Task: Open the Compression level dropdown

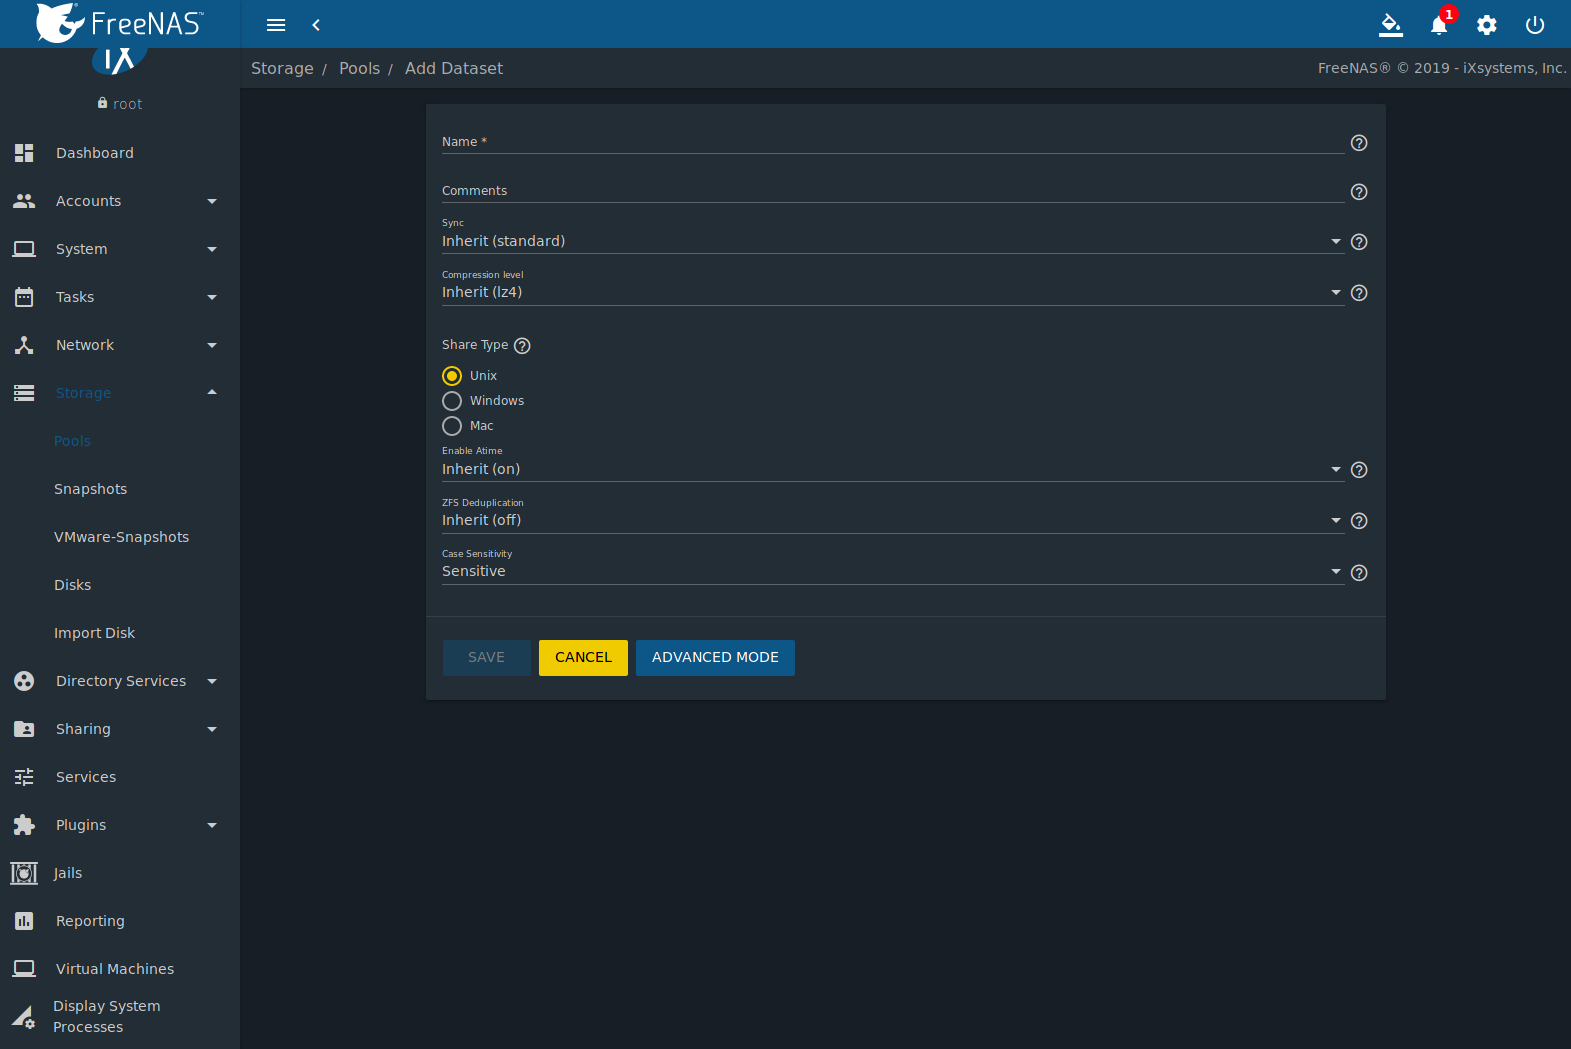Action: [892, 292]
